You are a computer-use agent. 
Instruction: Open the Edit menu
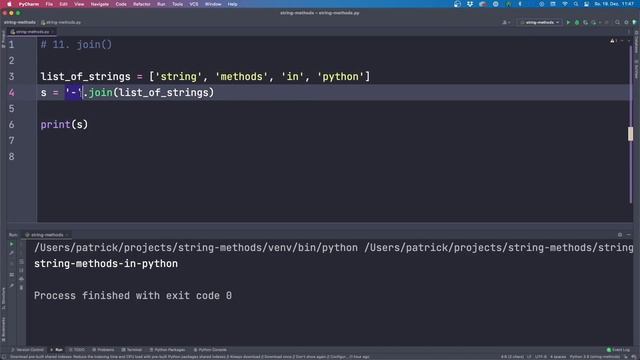point(63,4)
